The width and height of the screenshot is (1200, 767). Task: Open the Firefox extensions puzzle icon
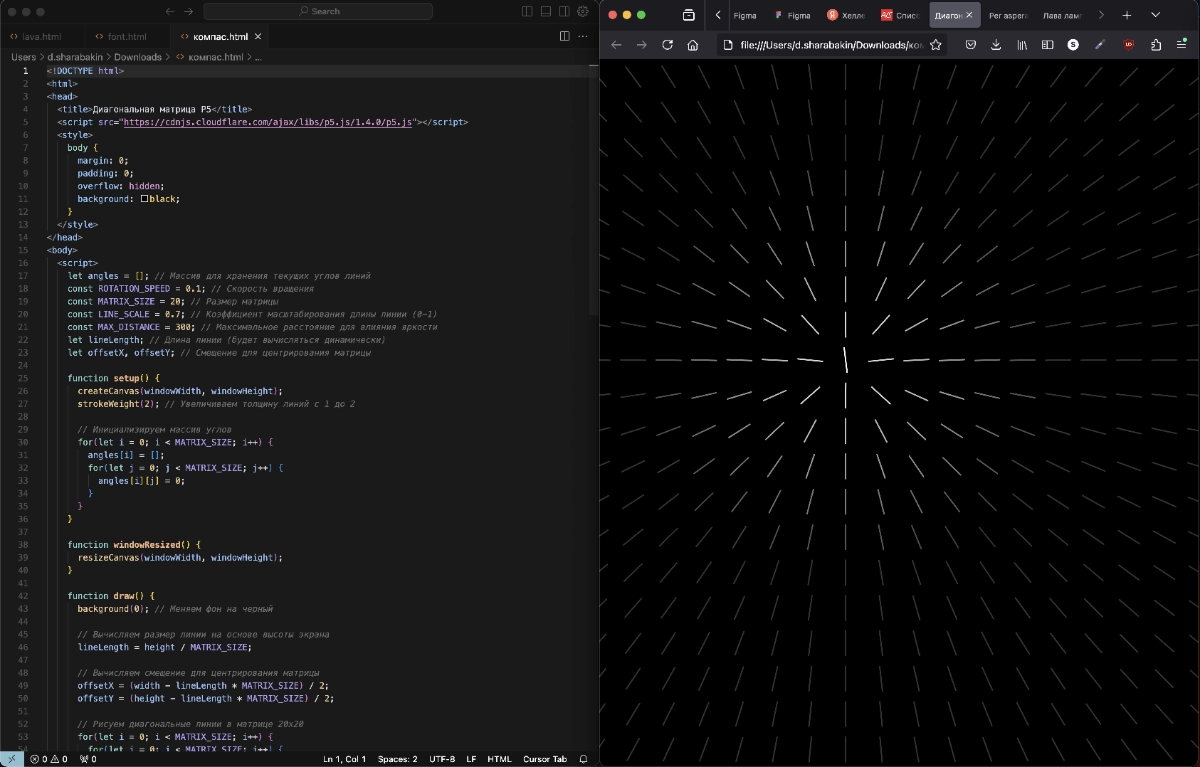1156,45
